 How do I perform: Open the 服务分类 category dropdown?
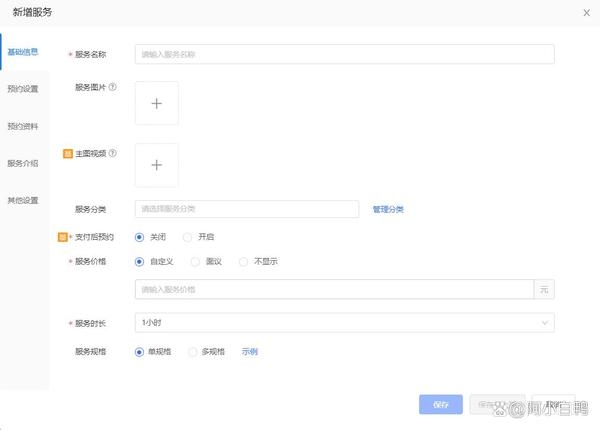tap(247, 209)
